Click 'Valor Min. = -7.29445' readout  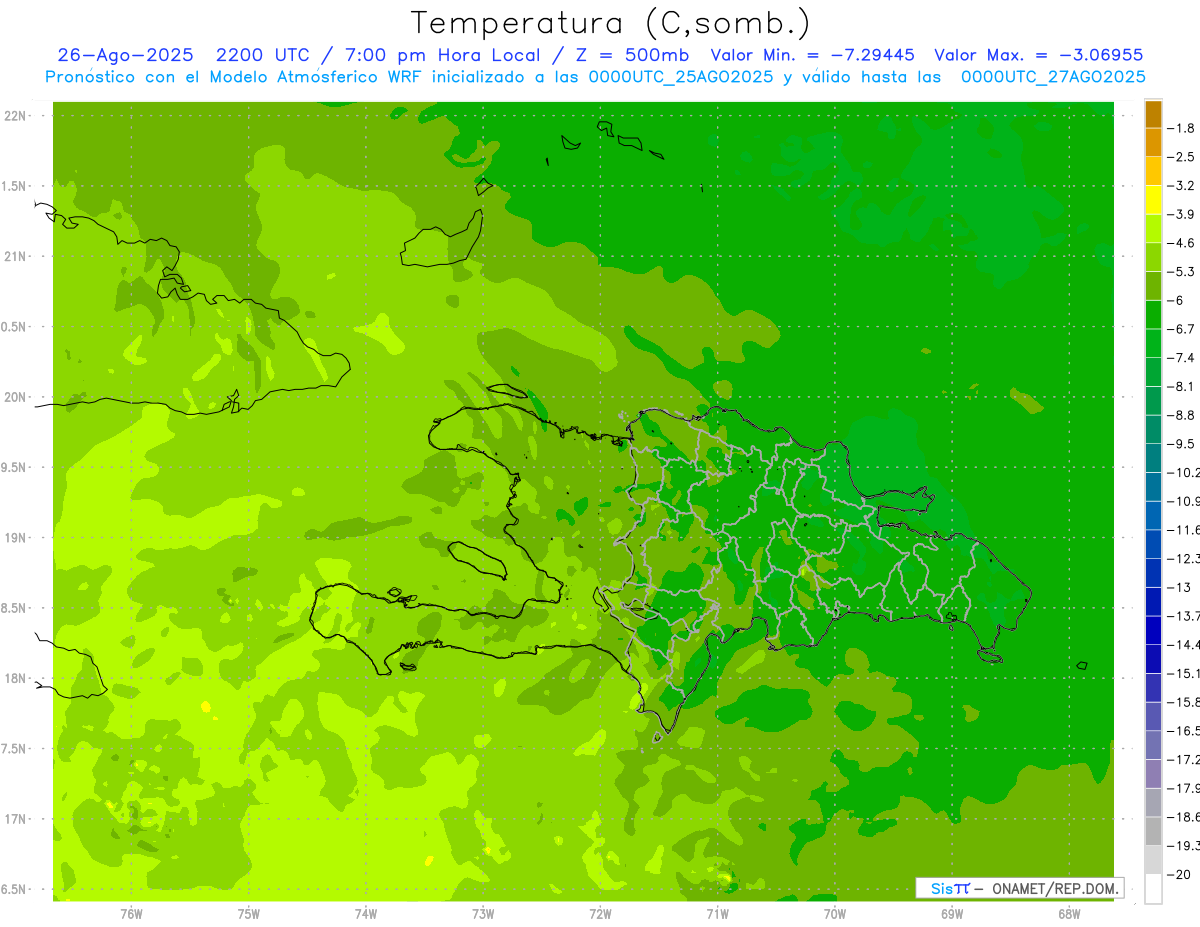[x=812, y=55]
